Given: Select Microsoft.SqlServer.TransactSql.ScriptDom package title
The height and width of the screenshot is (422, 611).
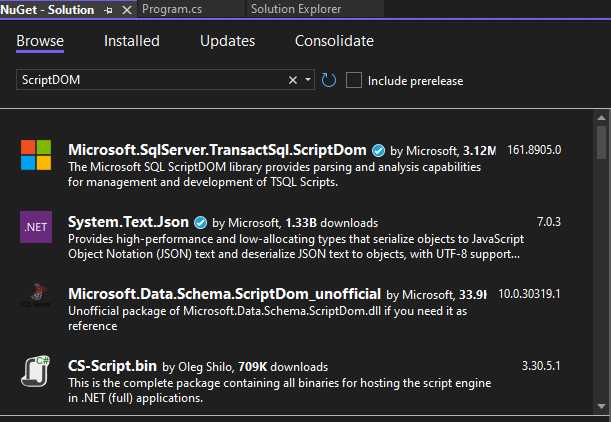Looking at the screenshot, I should (x=217, y=150).
